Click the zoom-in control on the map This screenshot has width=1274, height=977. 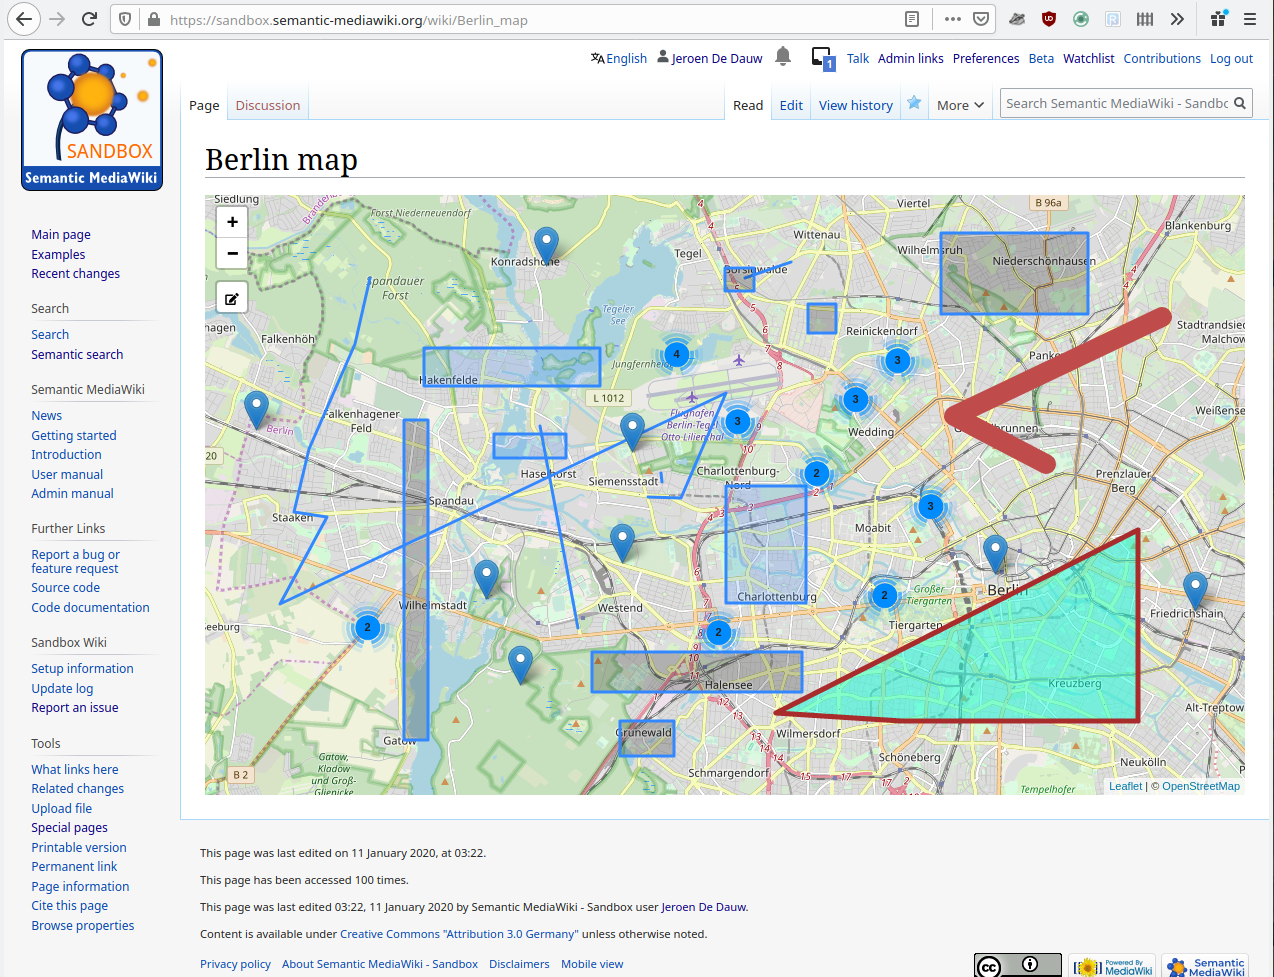231,221
